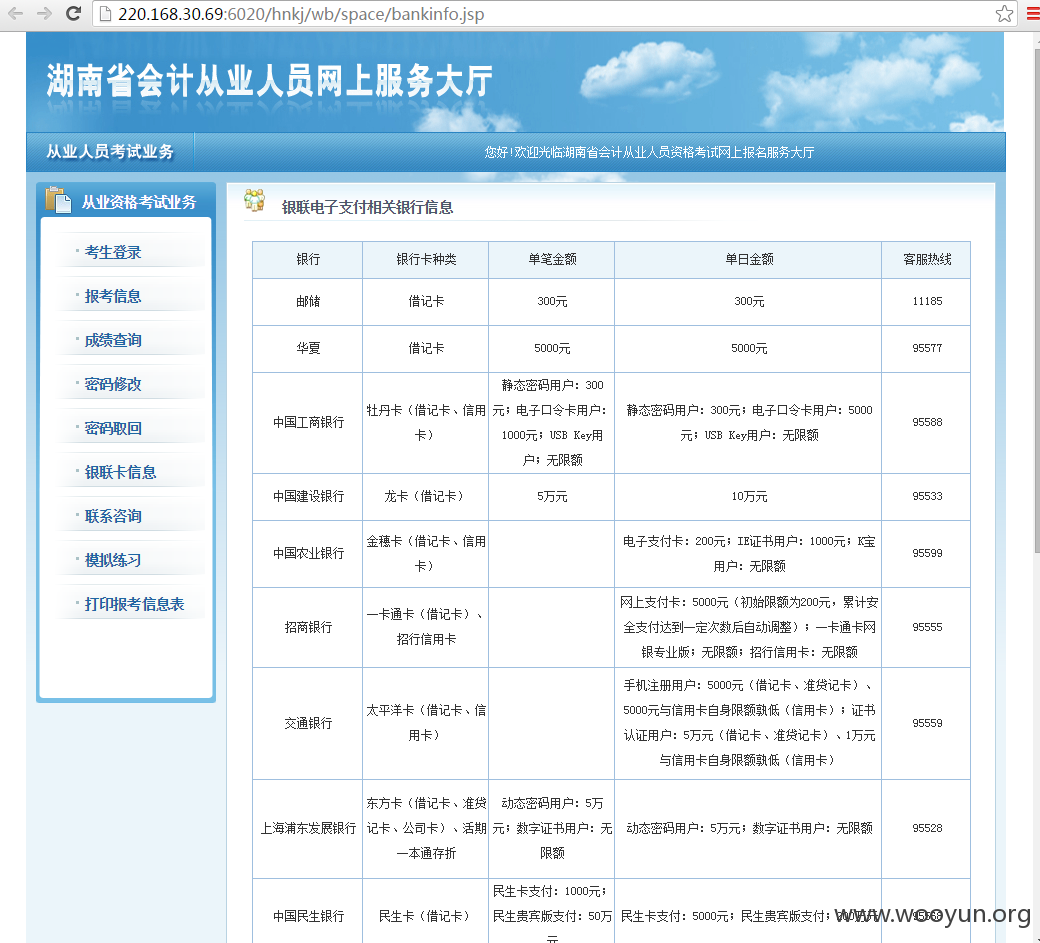Click the 龙卡（借记卡） cell
Image resolution: width=1040 pixels, height=943 pixels.
426,497
